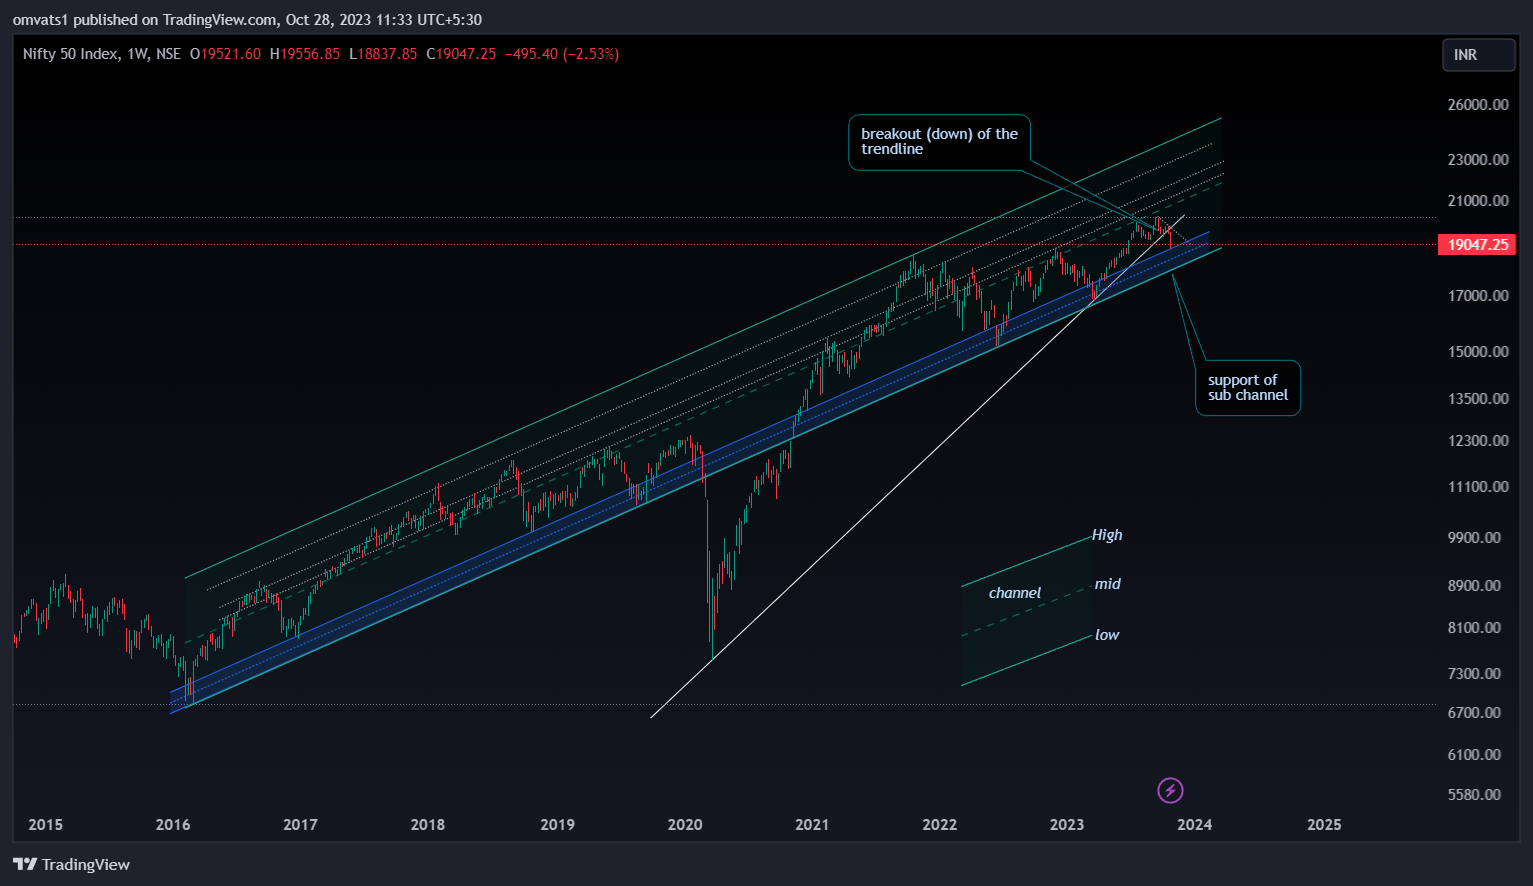Click the 17000.00 price axis label
The image size is (1533, 886).
pos(1478,296)
